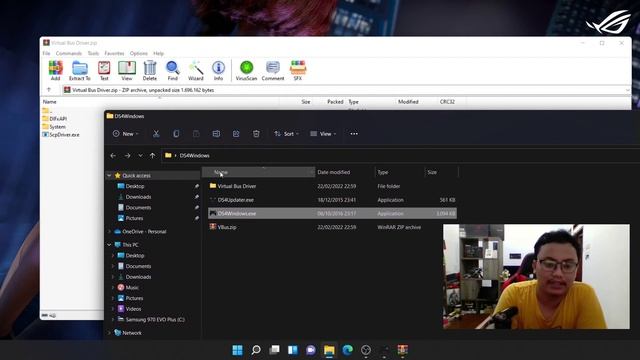Image resolution: width=640 pixels, height=360 pixels.
Task: Click the SFX icon in WinRAR
Action: click(298, 70)
